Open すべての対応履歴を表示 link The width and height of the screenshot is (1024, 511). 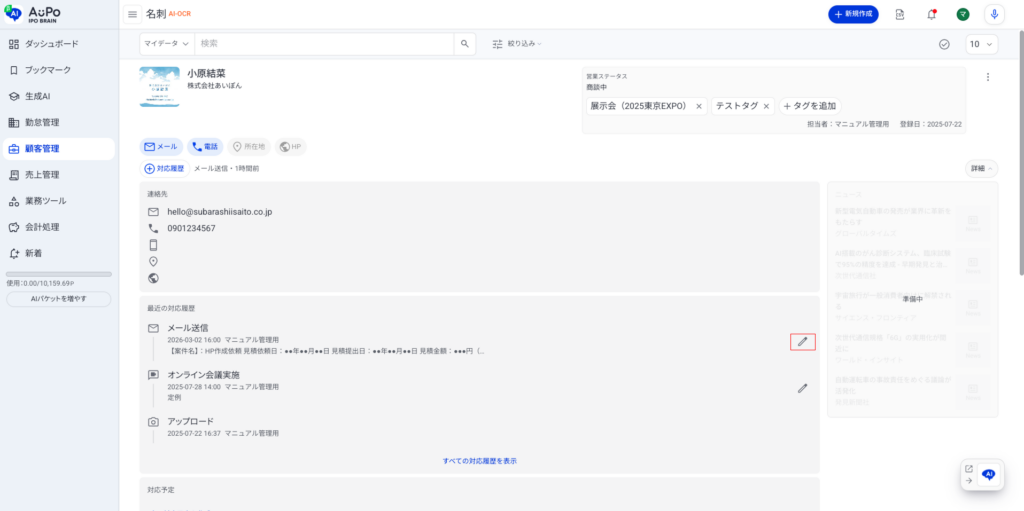pyautogui.click(x=479, y=461)
